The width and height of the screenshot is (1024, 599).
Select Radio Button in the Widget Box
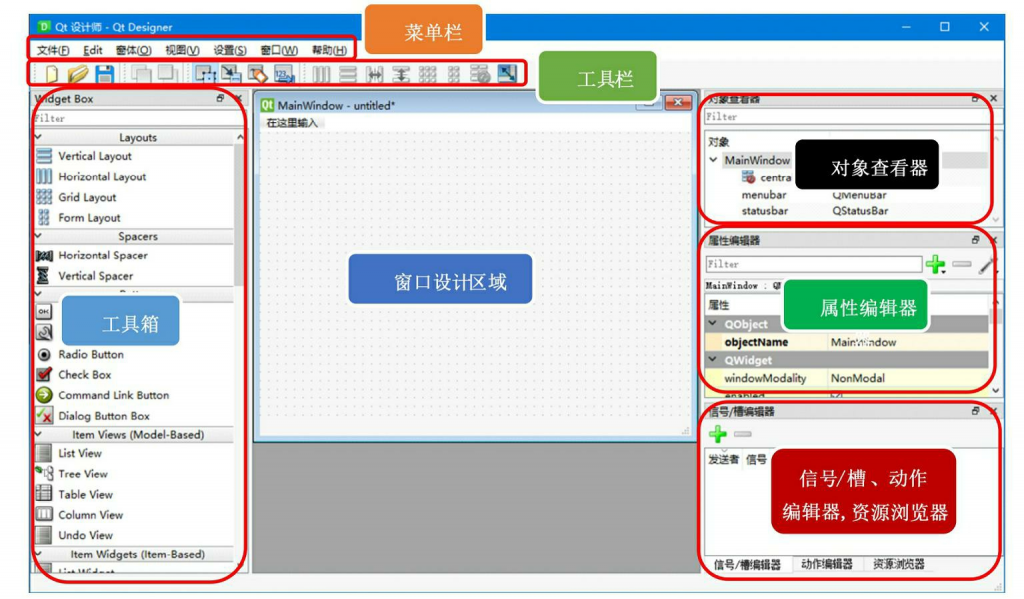tap(91, 355)
